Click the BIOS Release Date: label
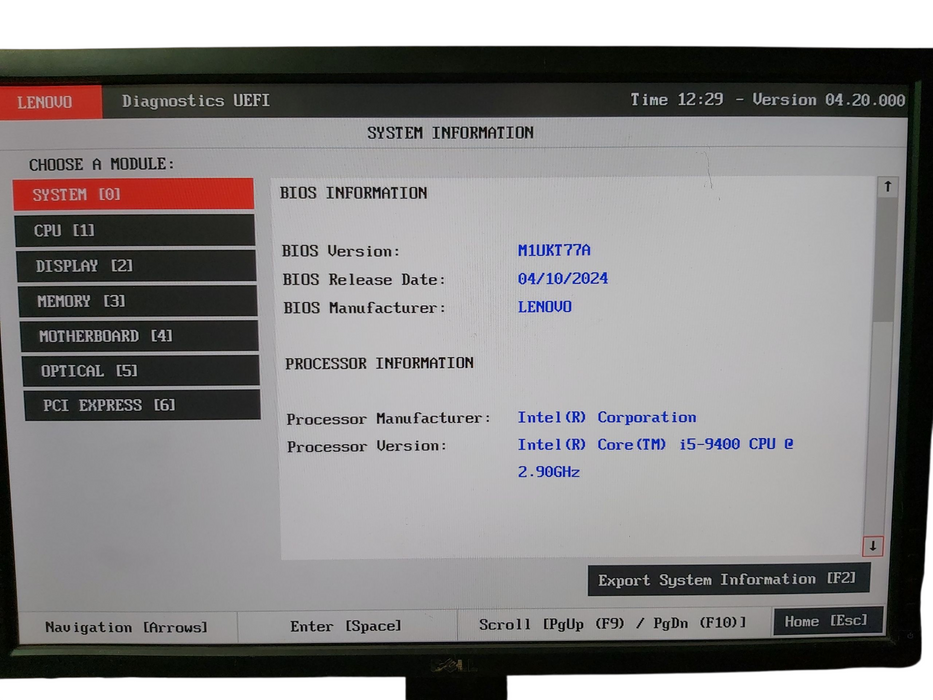Viewport: 933px width, 700px height. coord(364,280)
